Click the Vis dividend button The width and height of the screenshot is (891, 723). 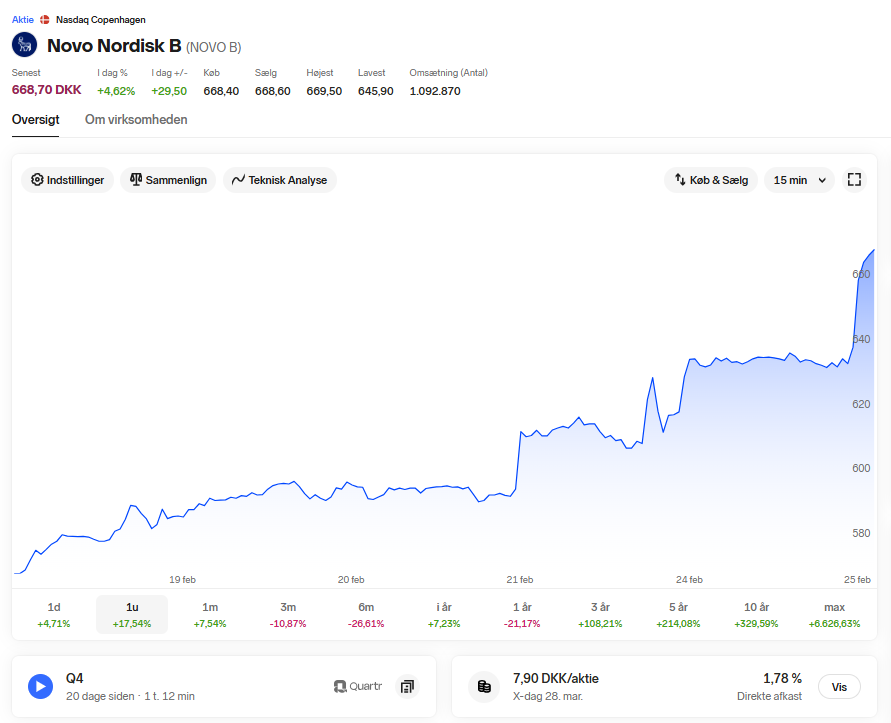839,687
